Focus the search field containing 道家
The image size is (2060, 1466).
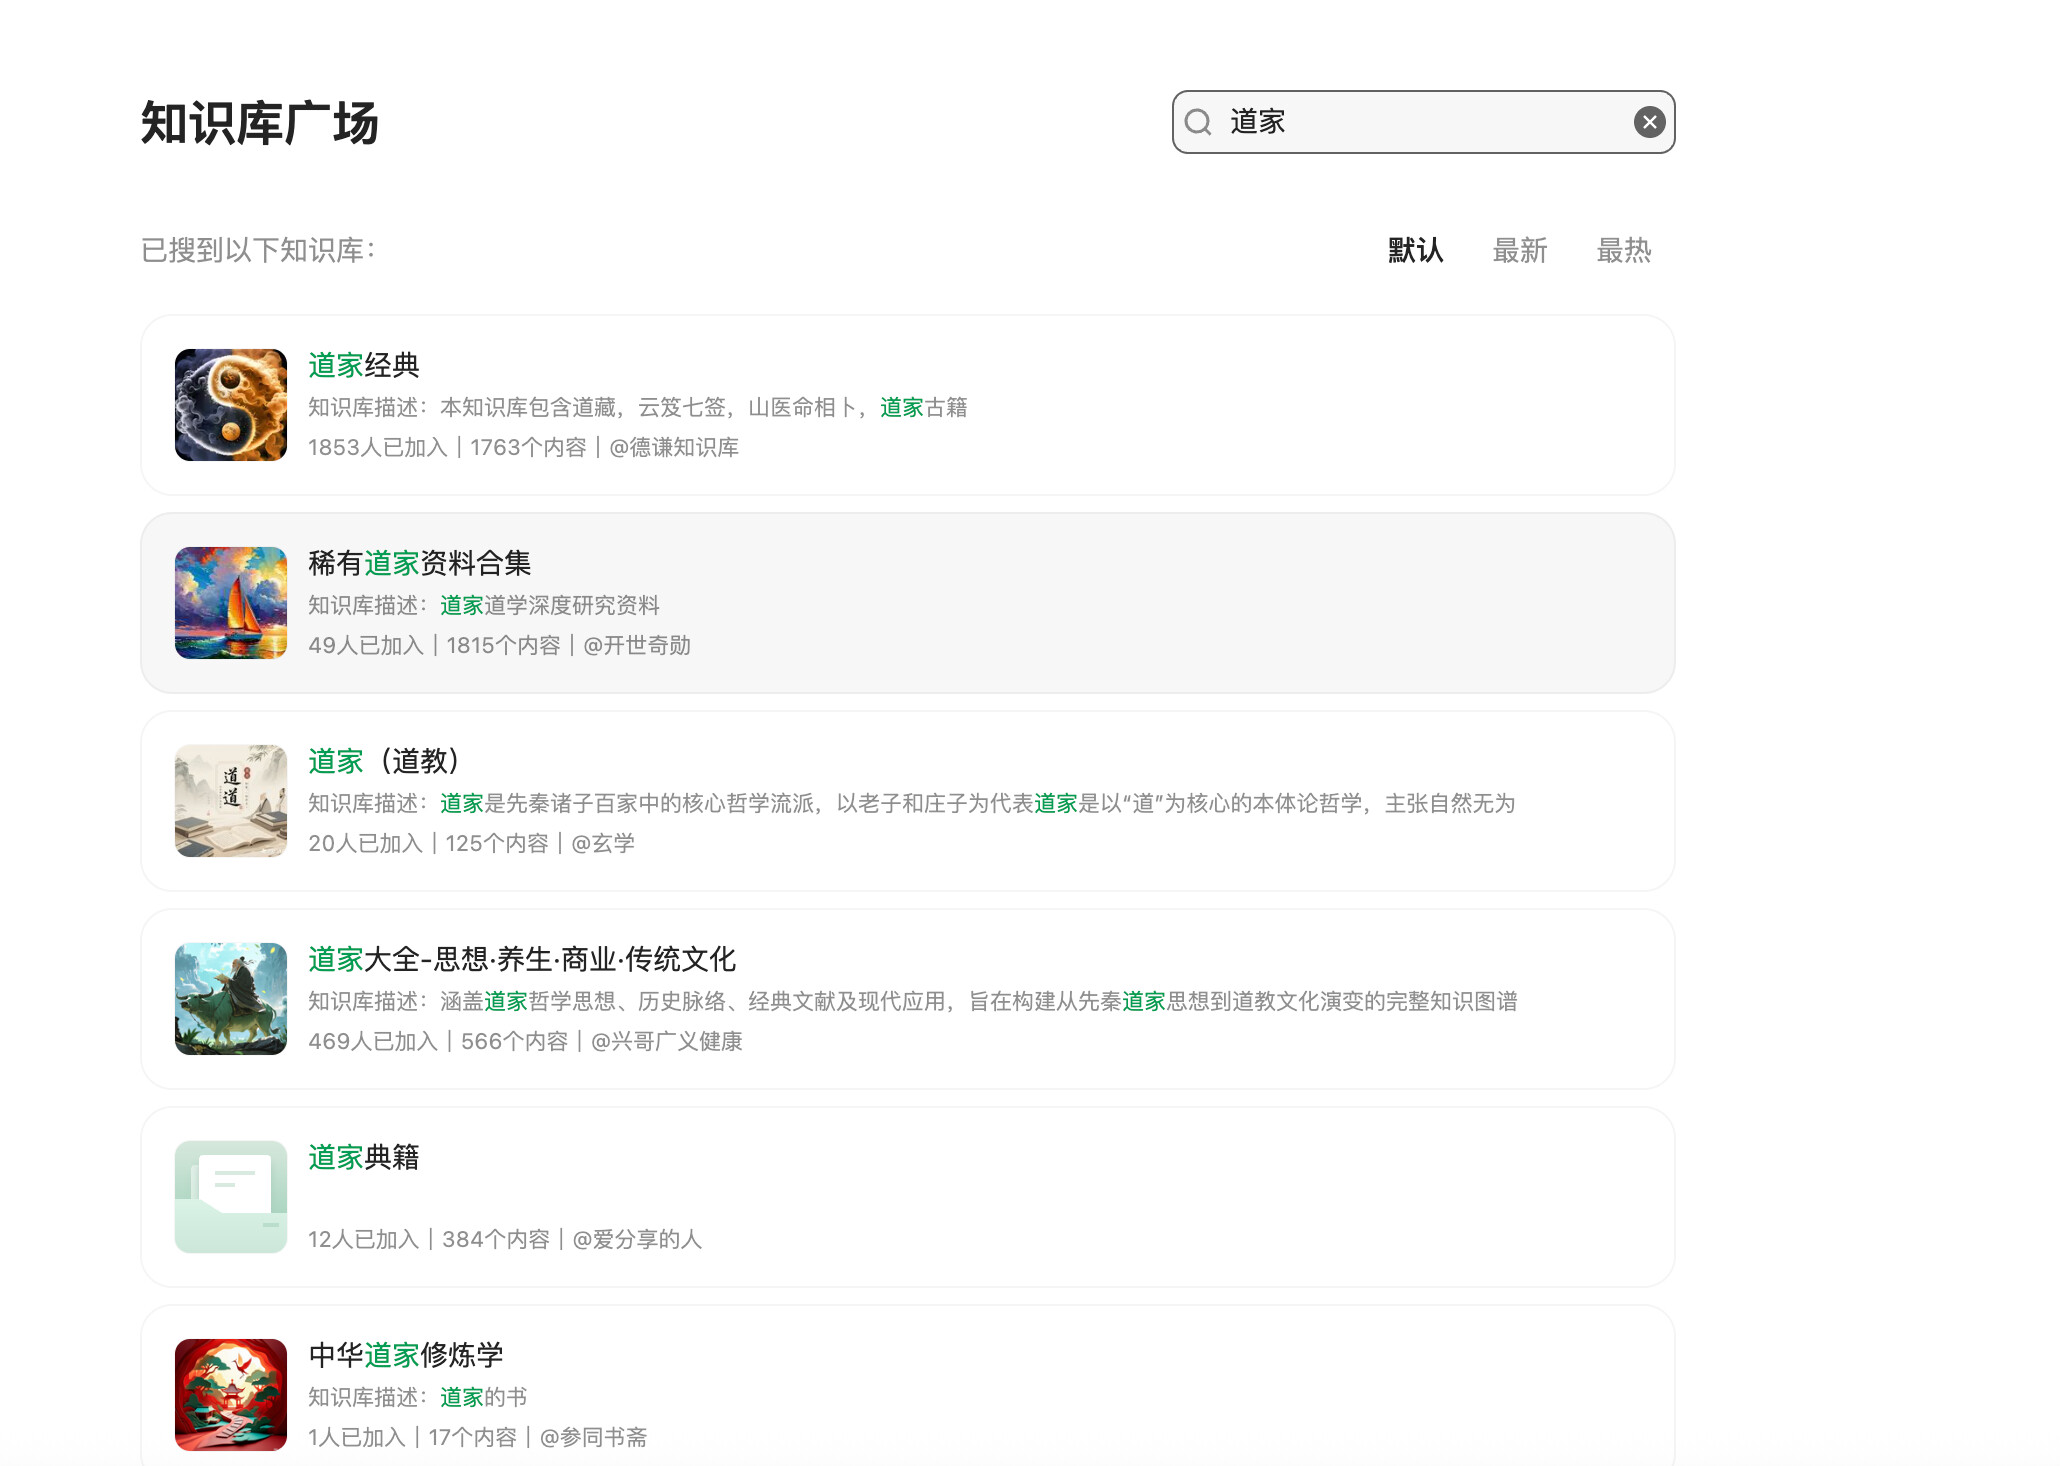pos(1423,122)
